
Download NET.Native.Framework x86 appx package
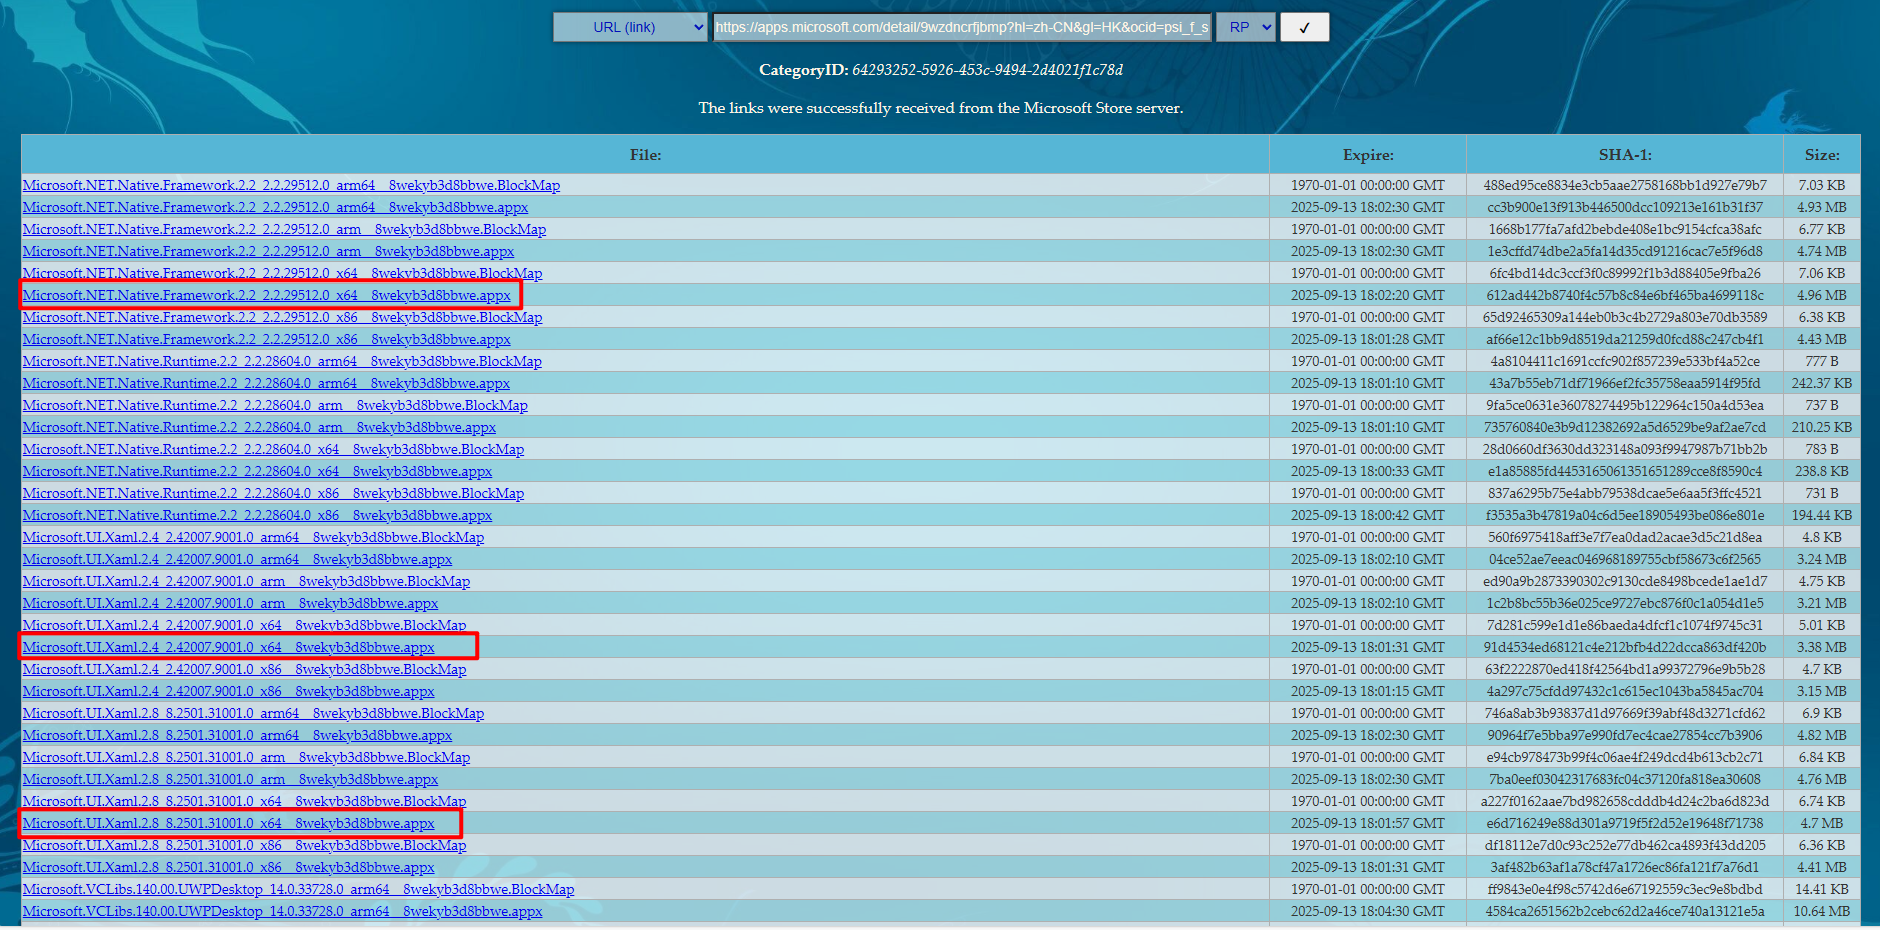[x=266, y=339]
